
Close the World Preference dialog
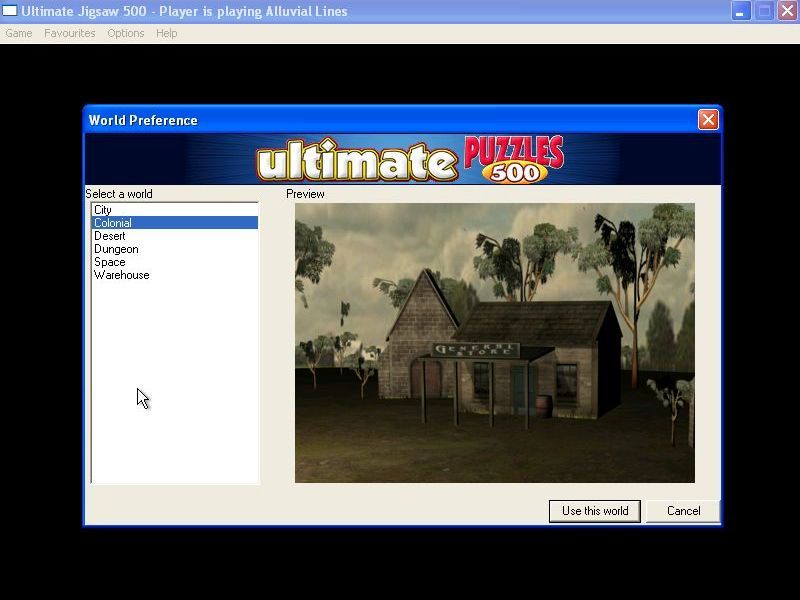pos(709,119)
